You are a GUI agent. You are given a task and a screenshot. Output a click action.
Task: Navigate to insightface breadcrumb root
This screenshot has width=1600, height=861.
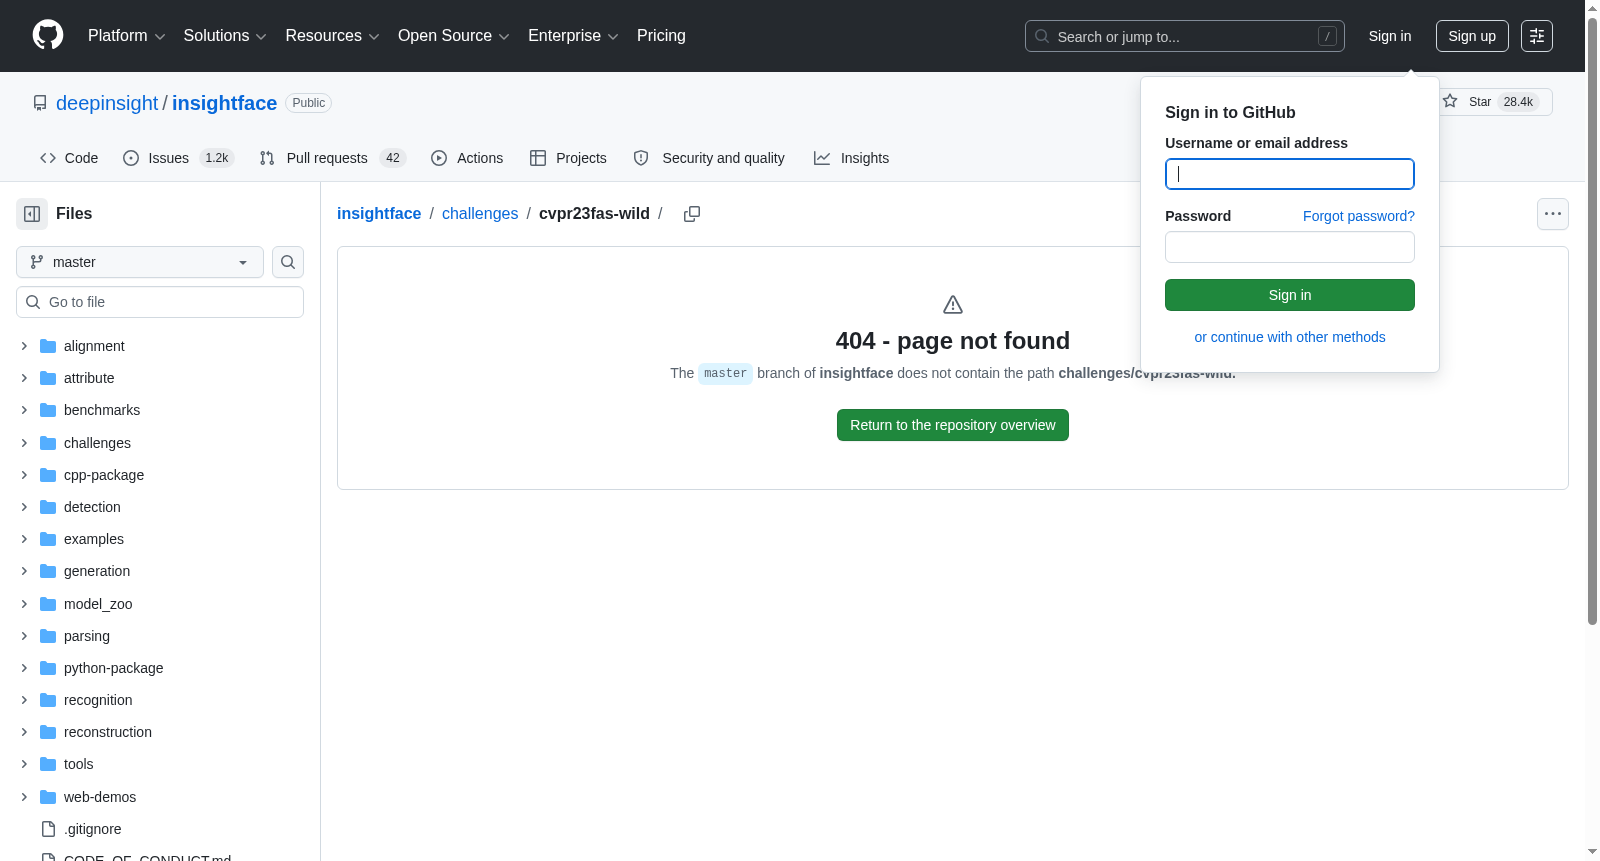click(379, 214)
